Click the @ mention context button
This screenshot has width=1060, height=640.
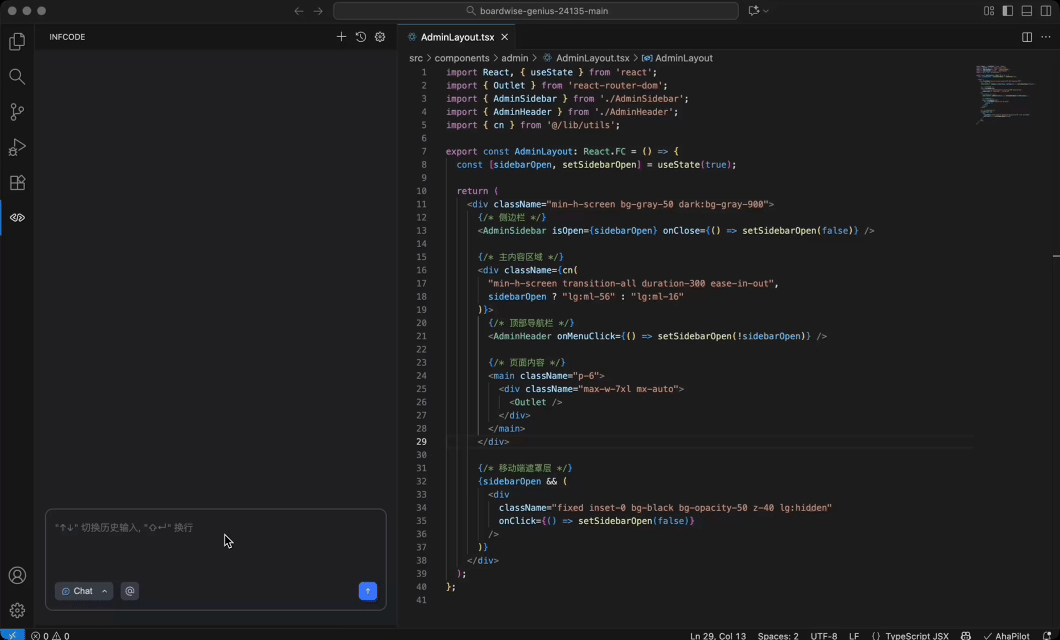coord(129,591)
